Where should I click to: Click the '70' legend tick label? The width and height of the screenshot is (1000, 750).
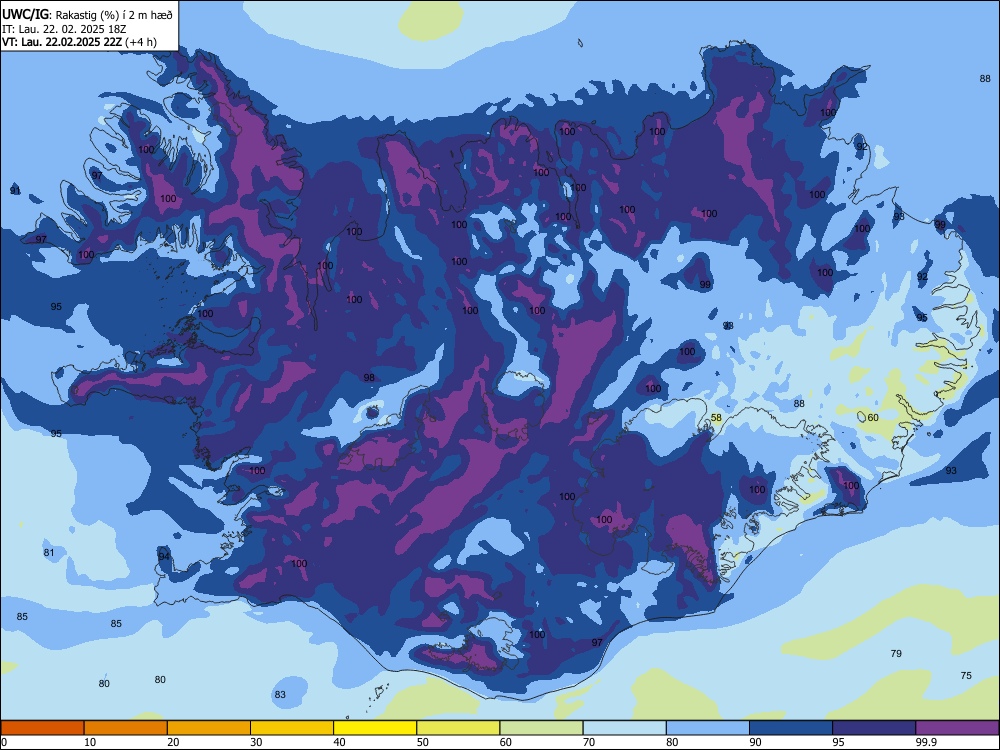tap(589, 742)
